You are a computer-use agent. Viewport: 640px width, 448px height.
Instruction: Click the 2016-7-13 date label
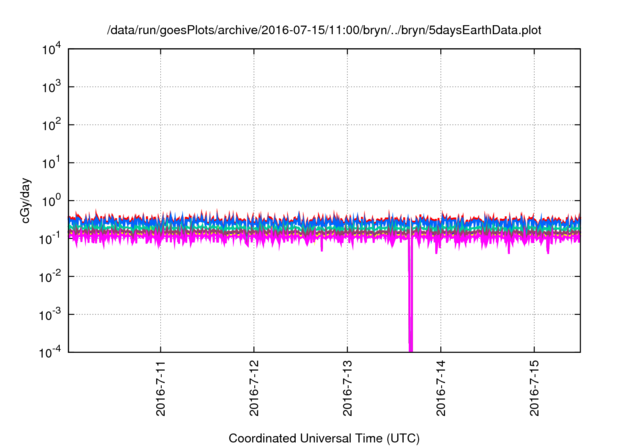[347, 388]
